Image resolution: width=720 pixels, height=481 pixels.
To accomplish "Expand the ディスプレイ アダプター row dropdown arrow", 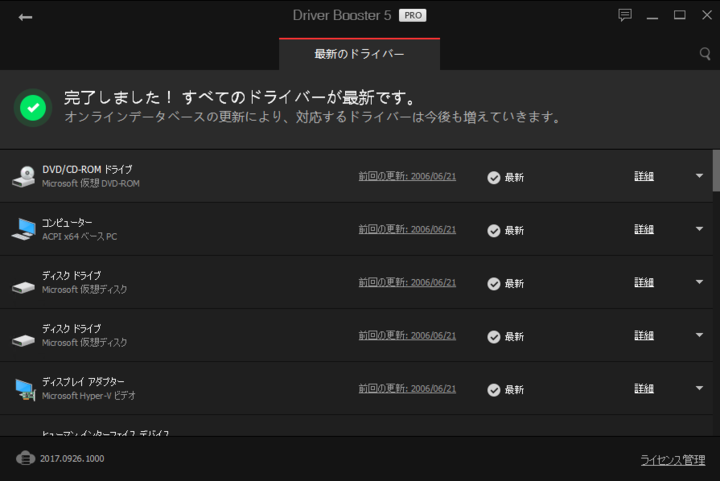I will pos(699,388).
